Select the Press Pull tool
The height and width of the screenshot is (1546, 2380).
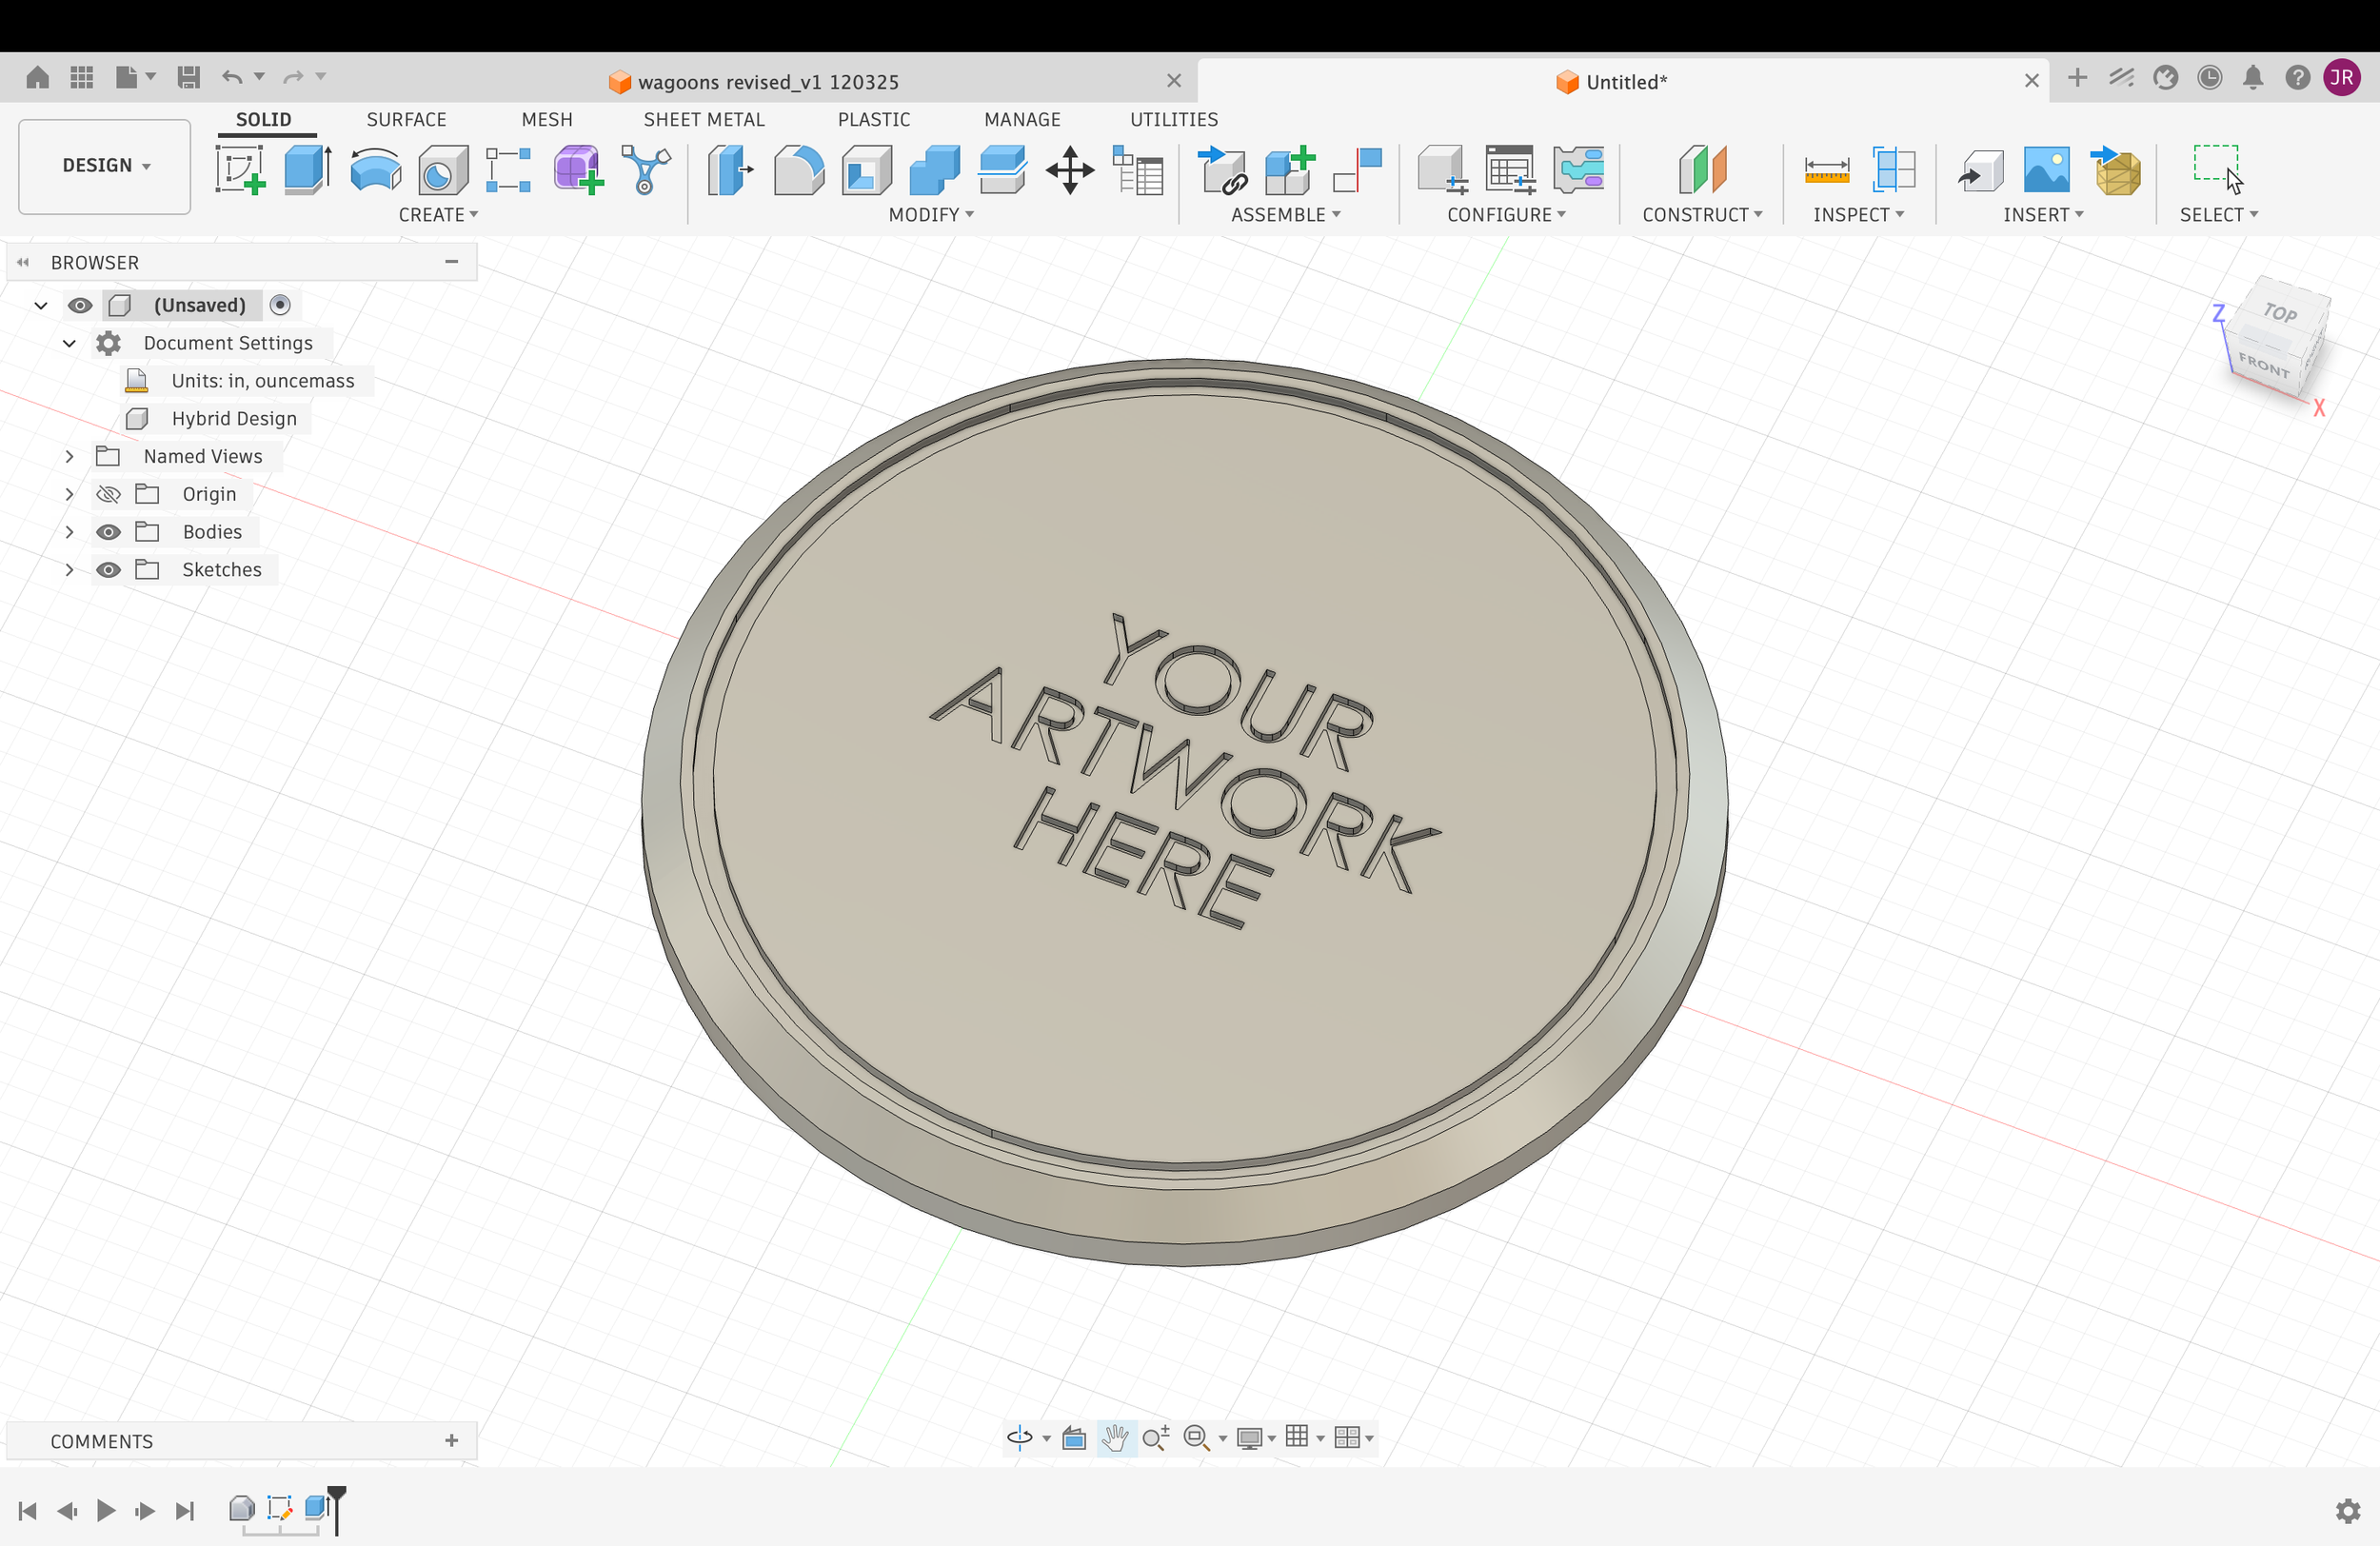coord(730,169)
